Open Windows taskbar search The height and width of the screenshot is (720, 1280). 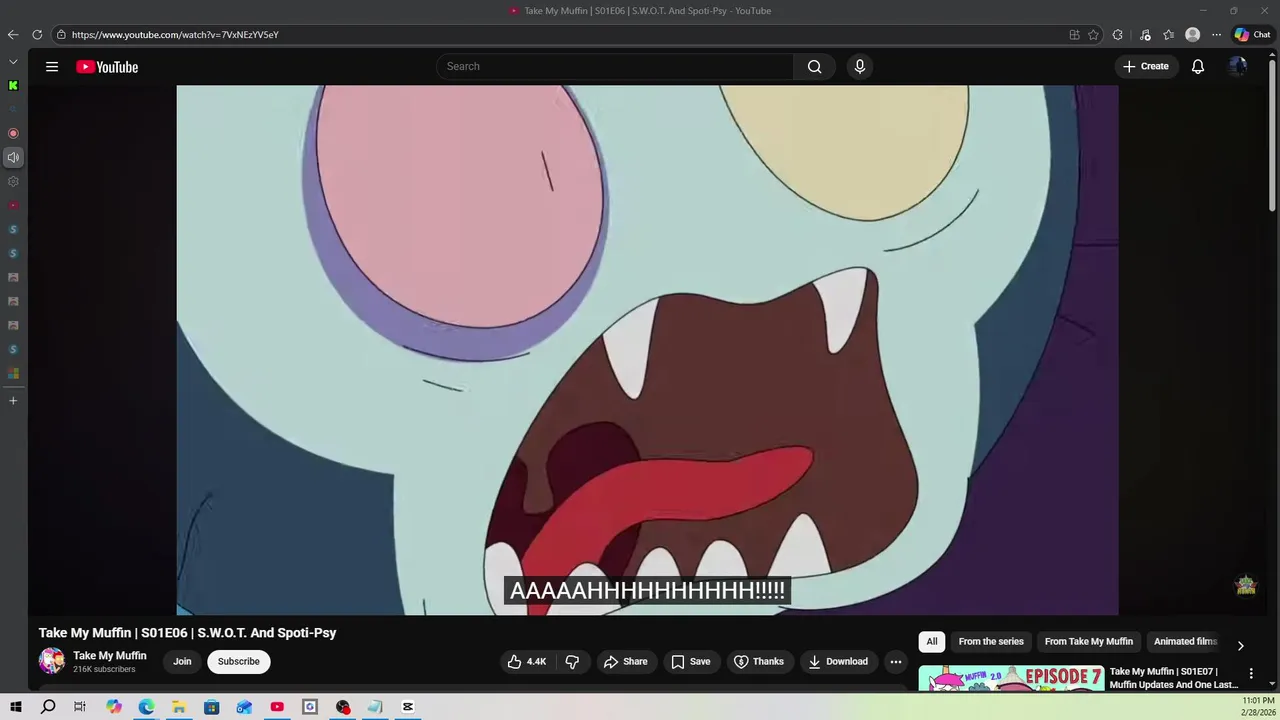[x=48, y=707]
